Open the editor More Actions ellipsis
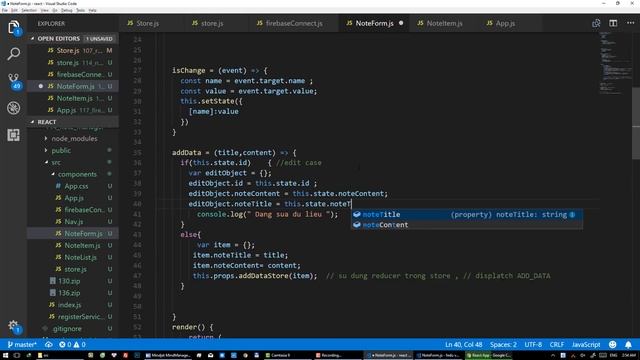The height and width of the screenshot is (360, 640). (x=630, y=23)
